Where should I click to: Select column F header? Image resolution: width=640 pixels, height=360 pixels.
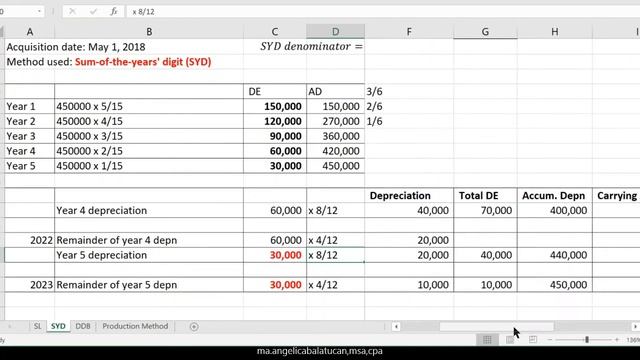tap(409, 31)
